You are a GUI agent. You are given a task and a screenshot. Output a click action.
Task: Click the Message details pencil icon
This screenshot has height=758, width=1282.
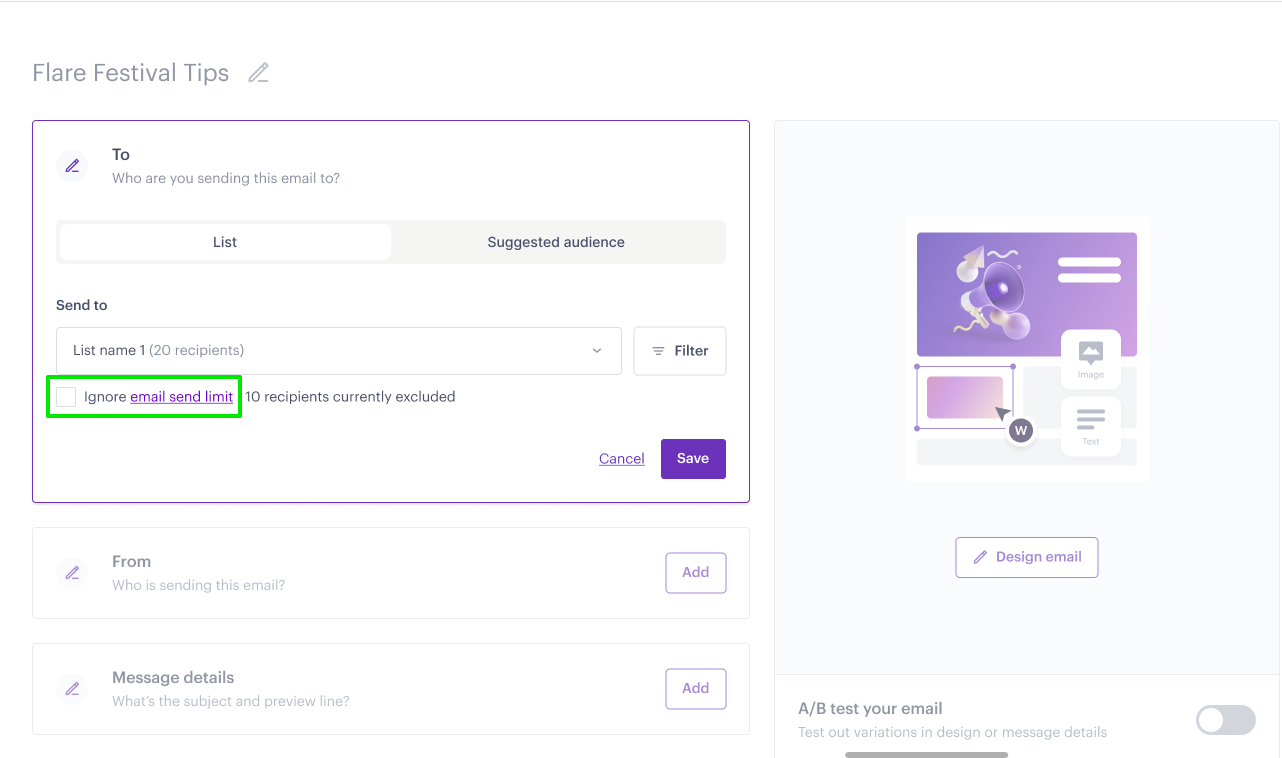point(72,689)
